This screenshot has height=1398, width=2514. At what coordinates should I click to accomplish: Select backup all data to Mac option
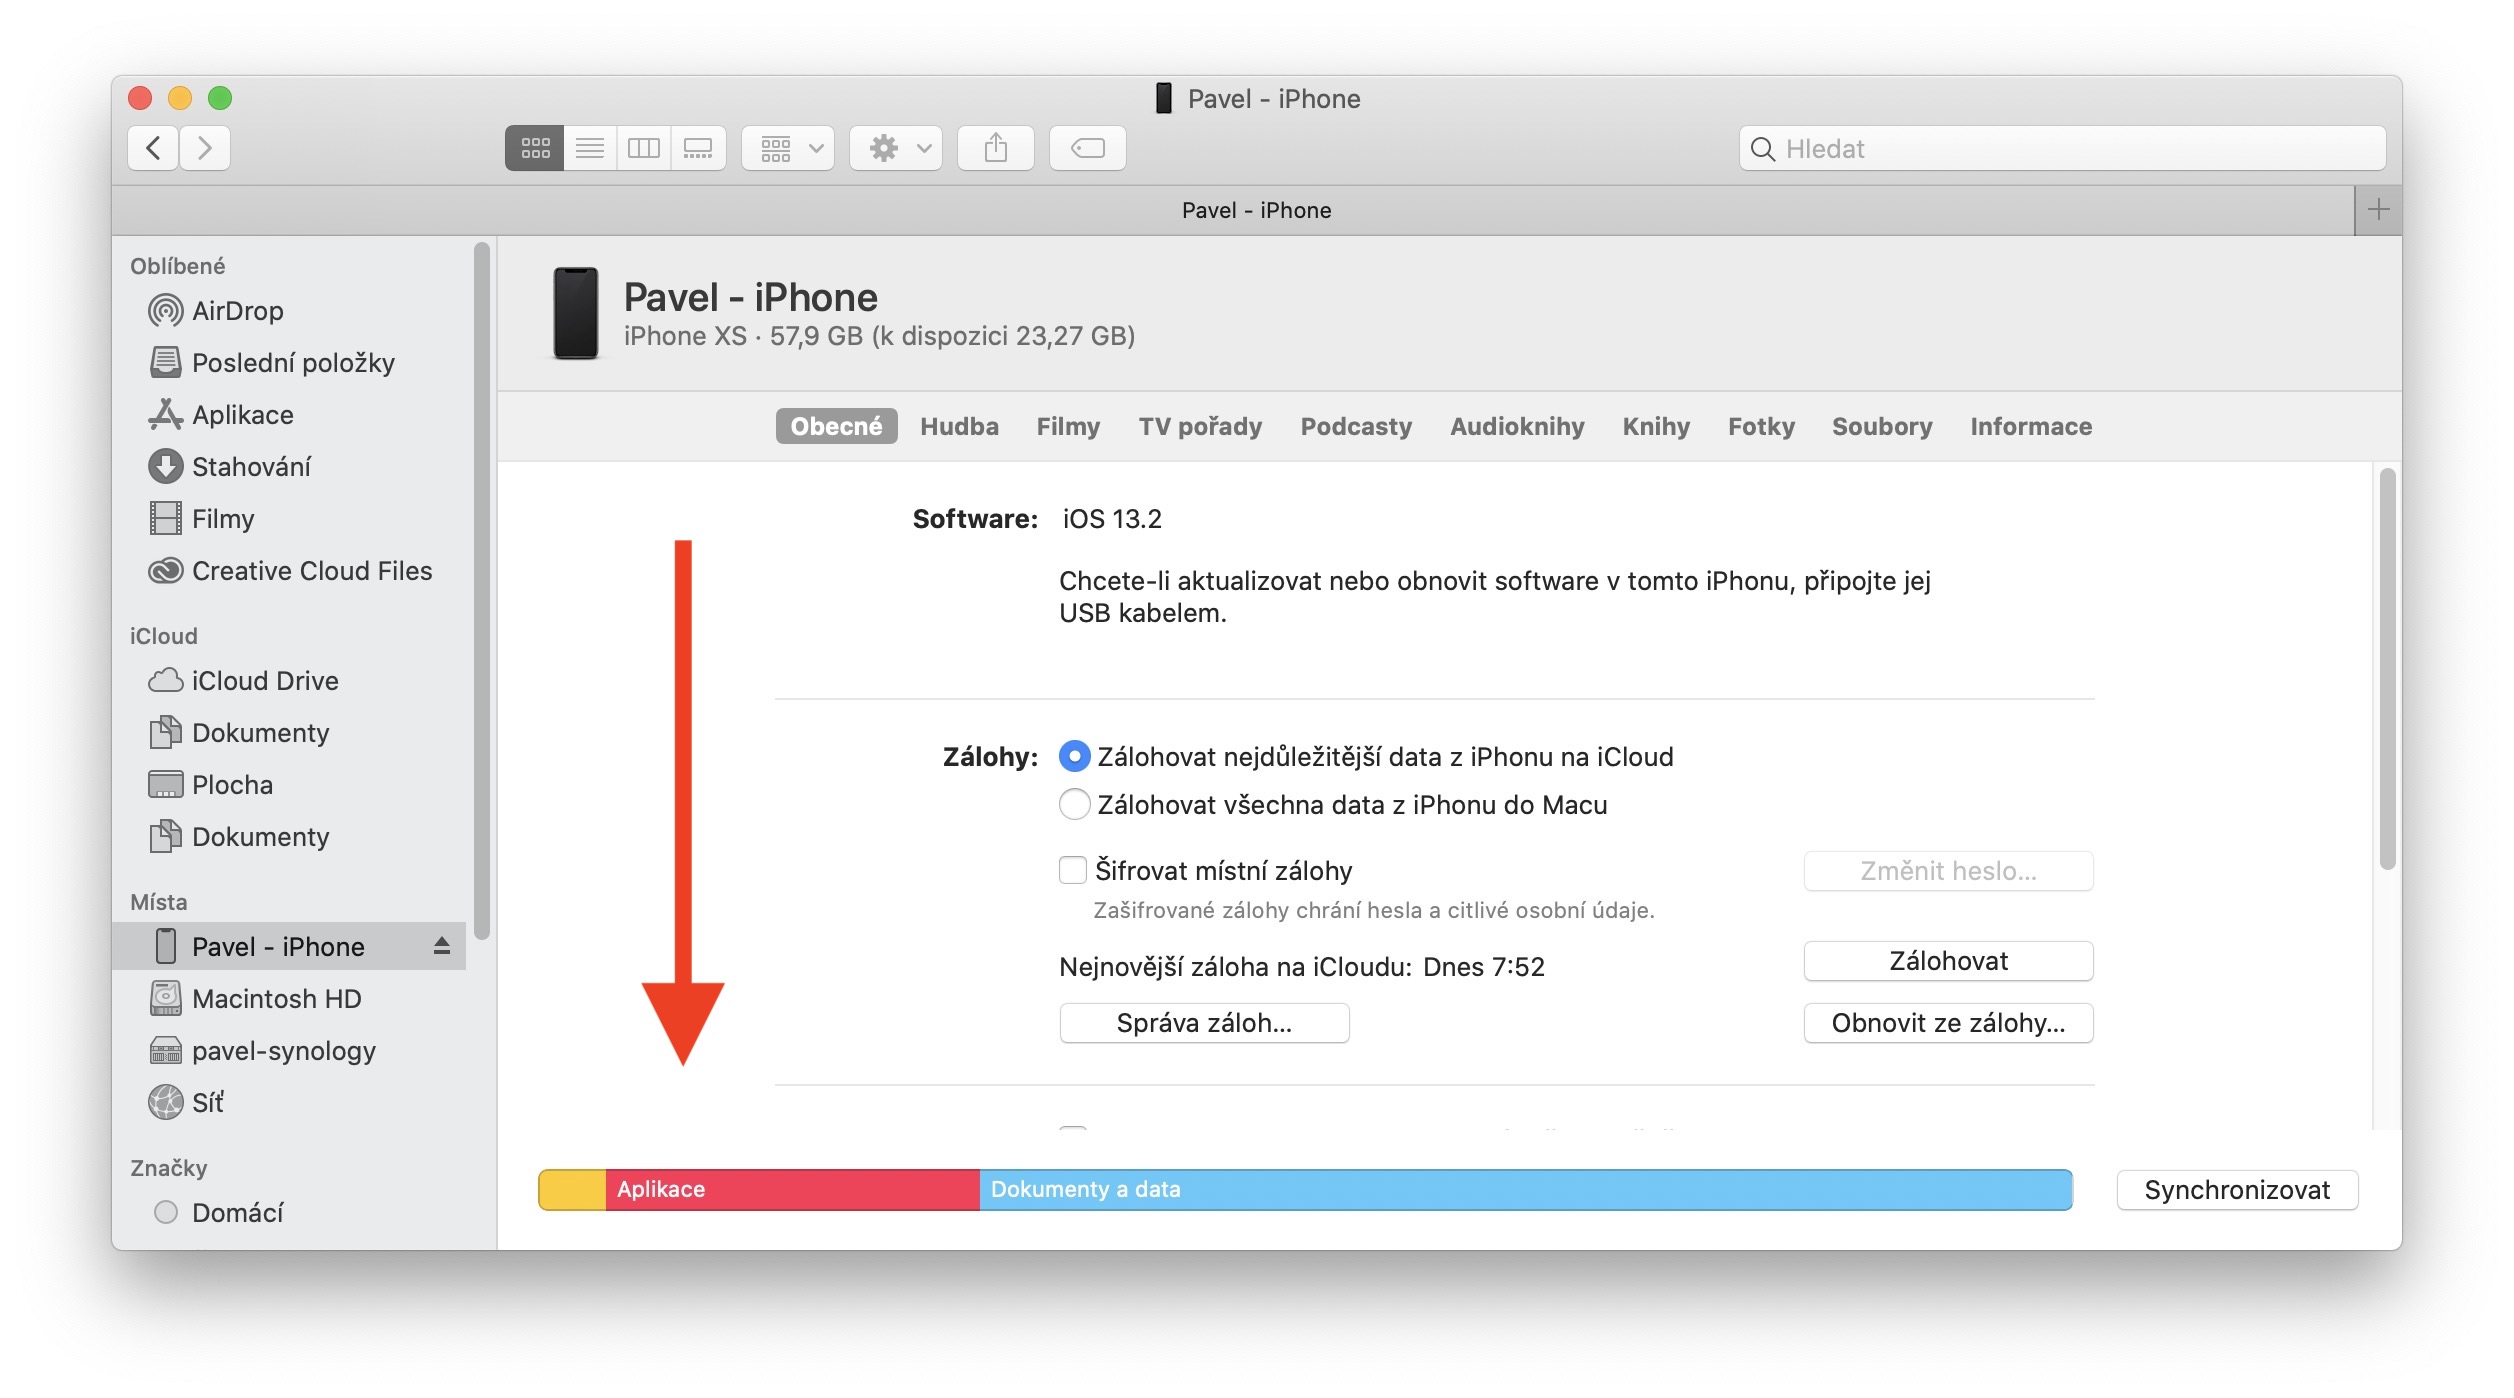click(1074, 805)
